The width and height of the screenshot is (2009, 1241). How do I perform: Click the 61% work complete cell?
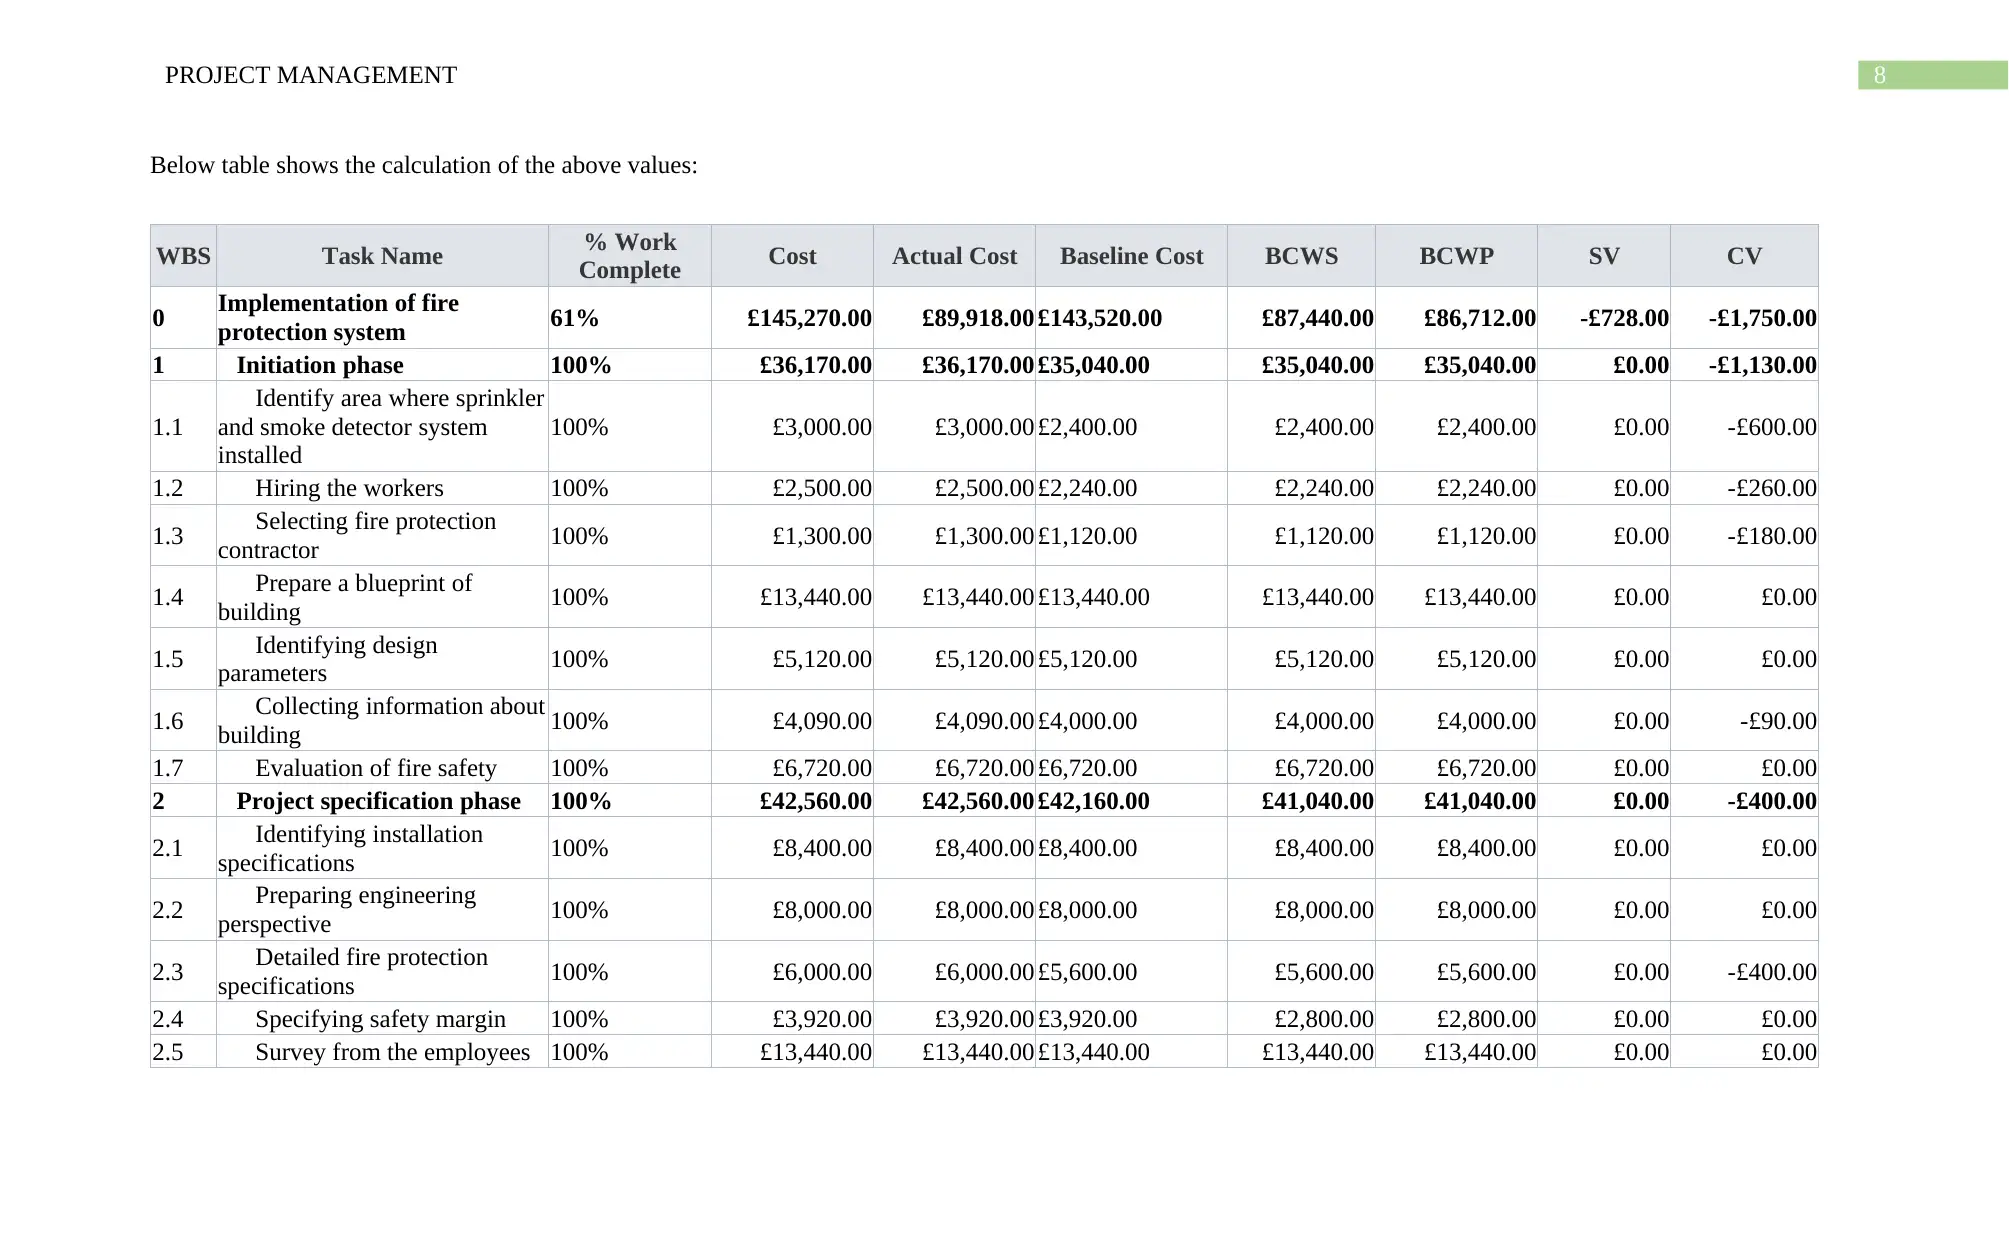pos(630,318)
